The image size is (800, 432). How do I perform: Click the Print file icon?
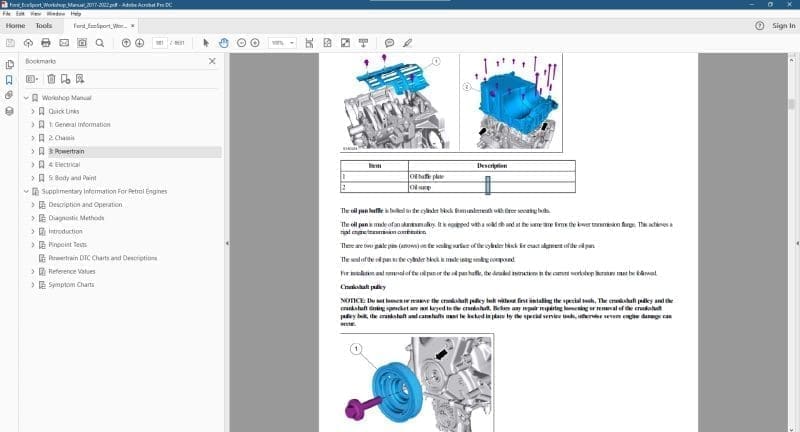tap(45, 43)
